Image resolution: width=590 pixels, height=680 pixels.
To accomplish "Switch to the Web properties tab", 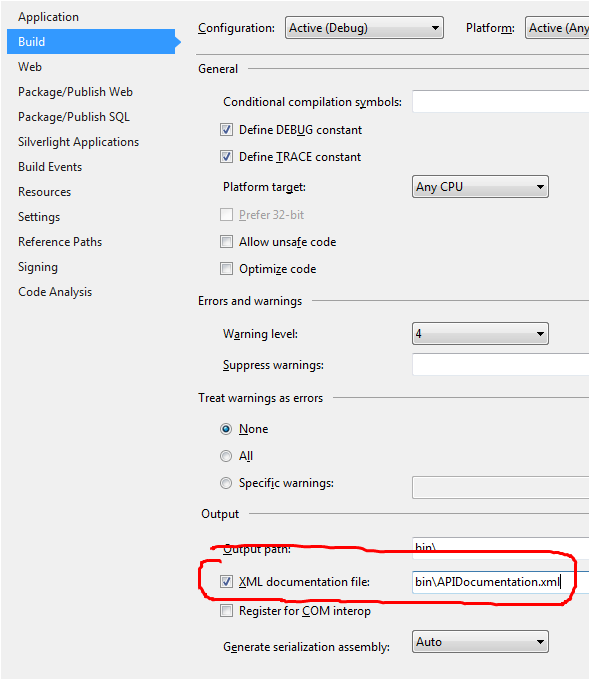I will pyautogui.click(x=30, y=67).
